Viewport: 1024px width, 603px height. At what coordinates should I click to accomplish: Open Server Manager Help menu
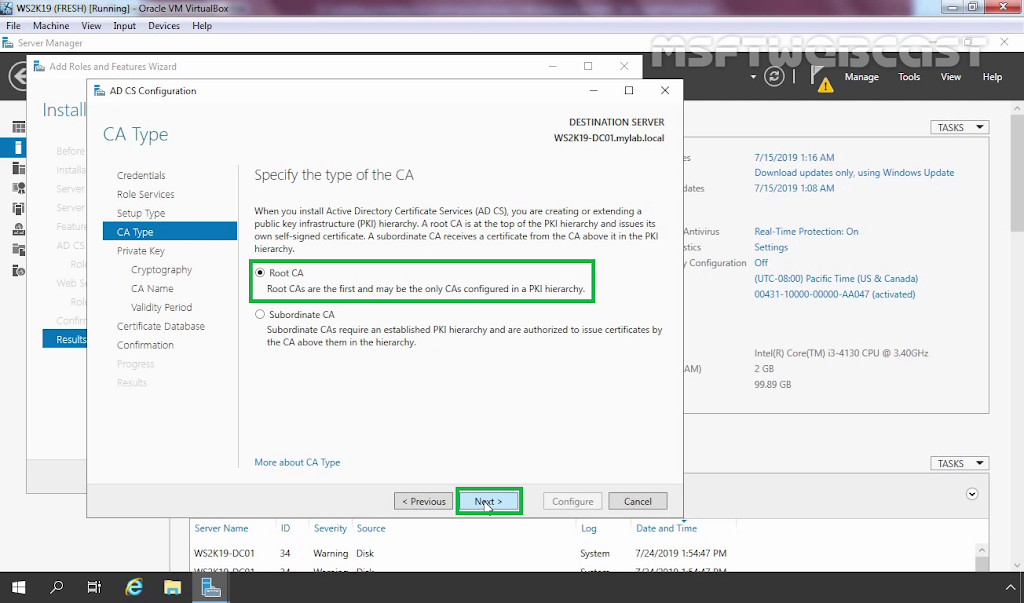992,76
